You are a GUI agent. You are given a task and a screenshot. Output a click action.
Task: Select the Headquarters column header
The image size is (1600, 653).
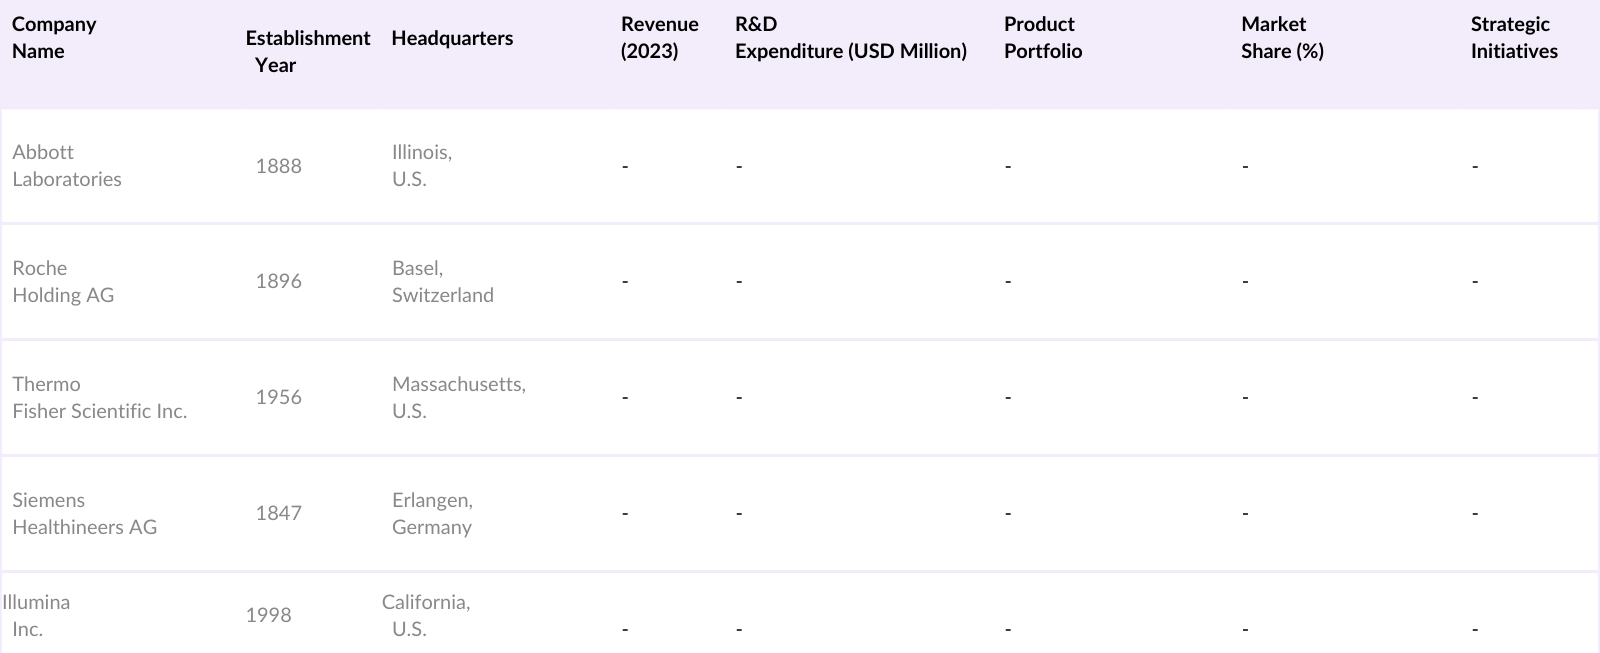(x=452, y=38)
